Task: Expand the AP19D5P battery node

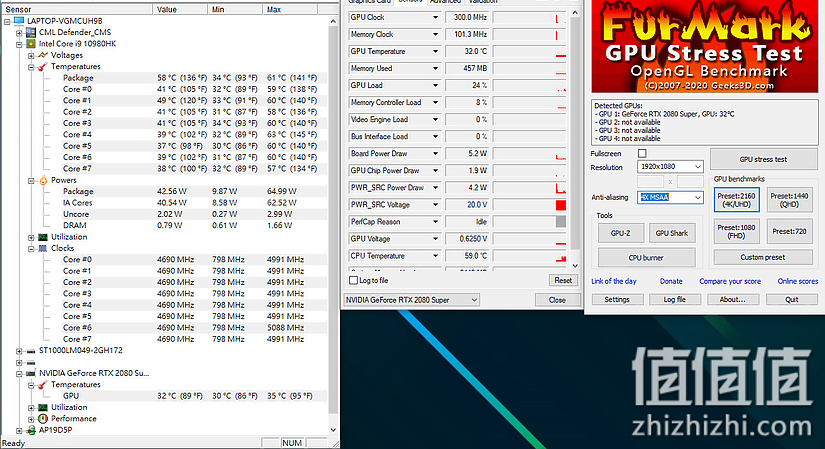Action: click(19, 431)
